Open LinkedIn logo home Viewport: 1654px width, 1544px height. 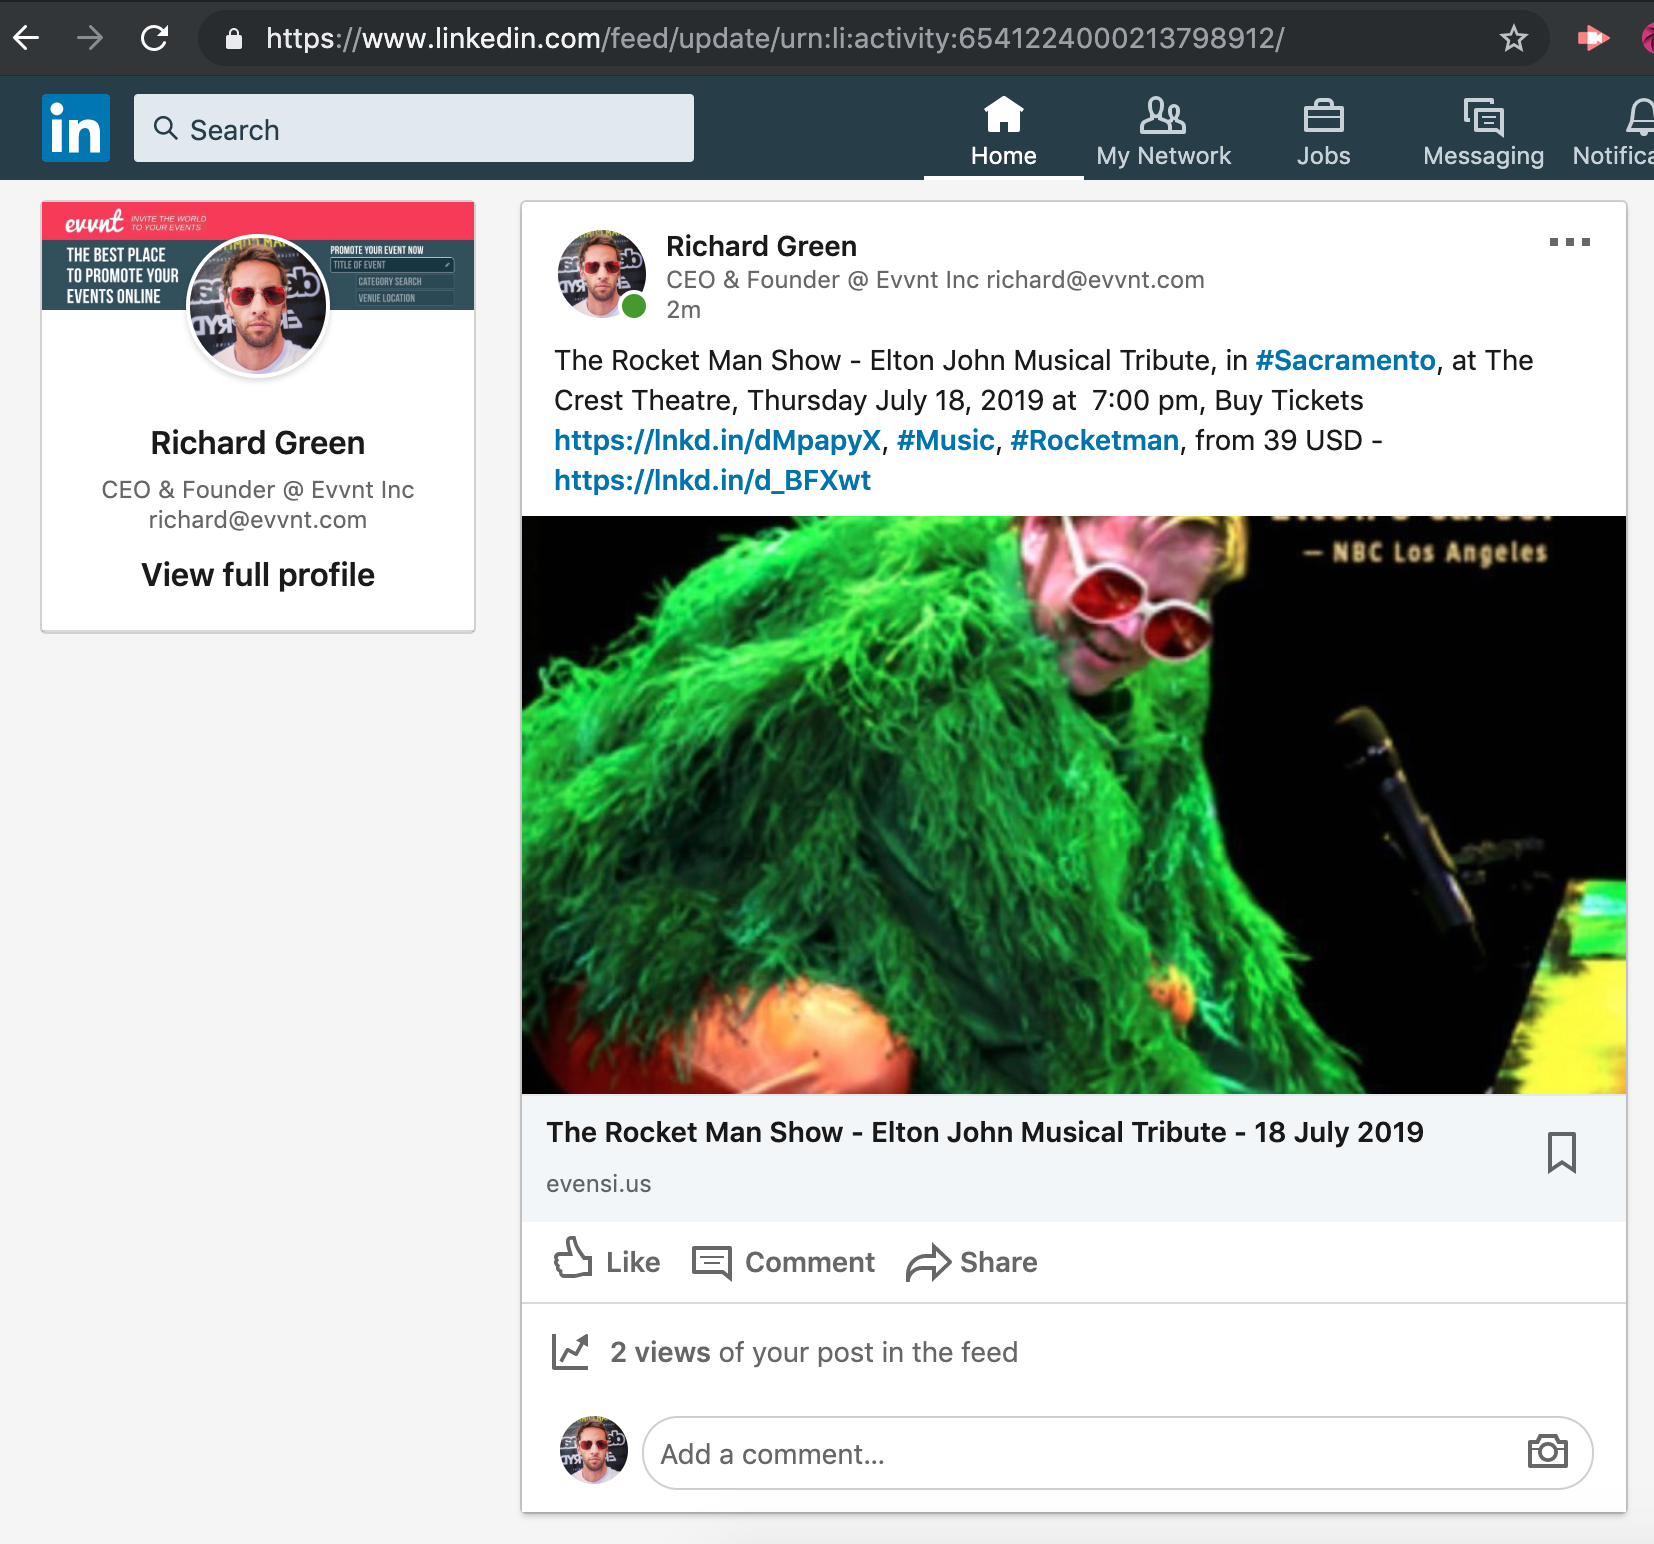click(76, 128)
